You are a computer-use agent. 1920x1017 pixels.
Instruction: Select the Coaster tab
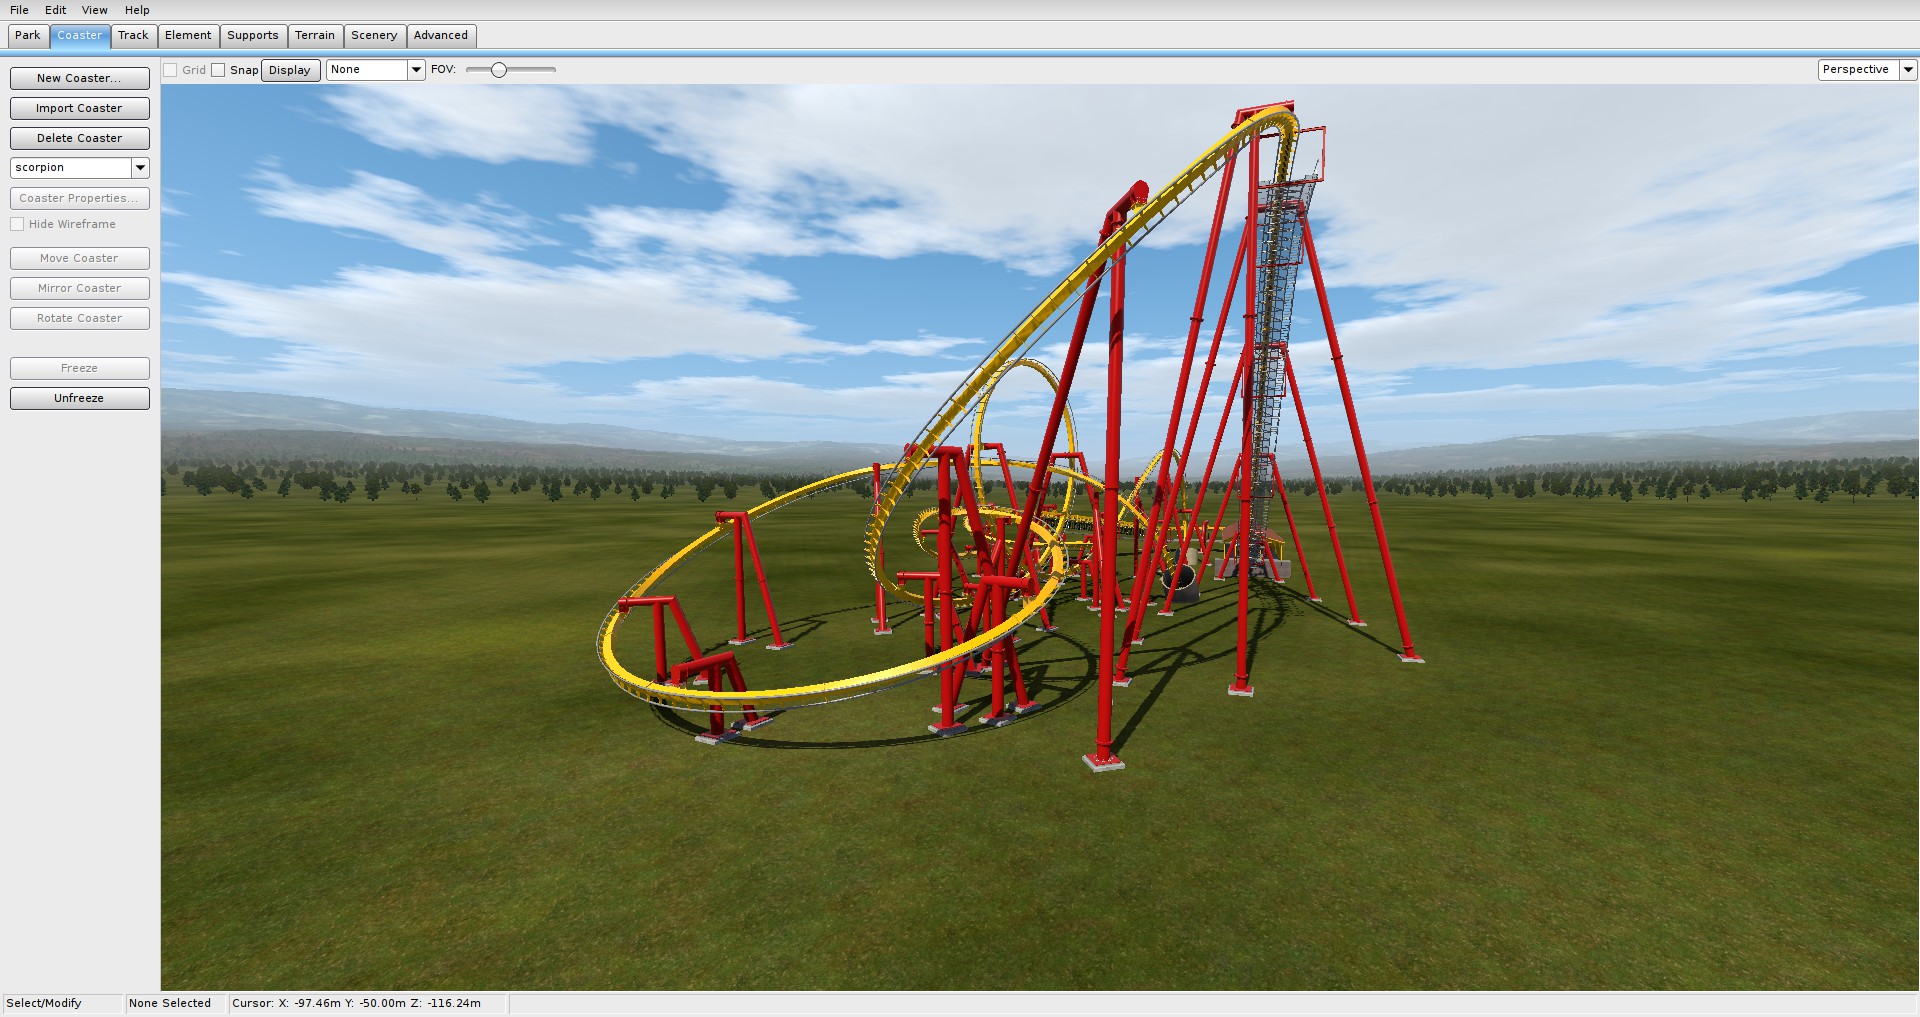coord(80,35)
